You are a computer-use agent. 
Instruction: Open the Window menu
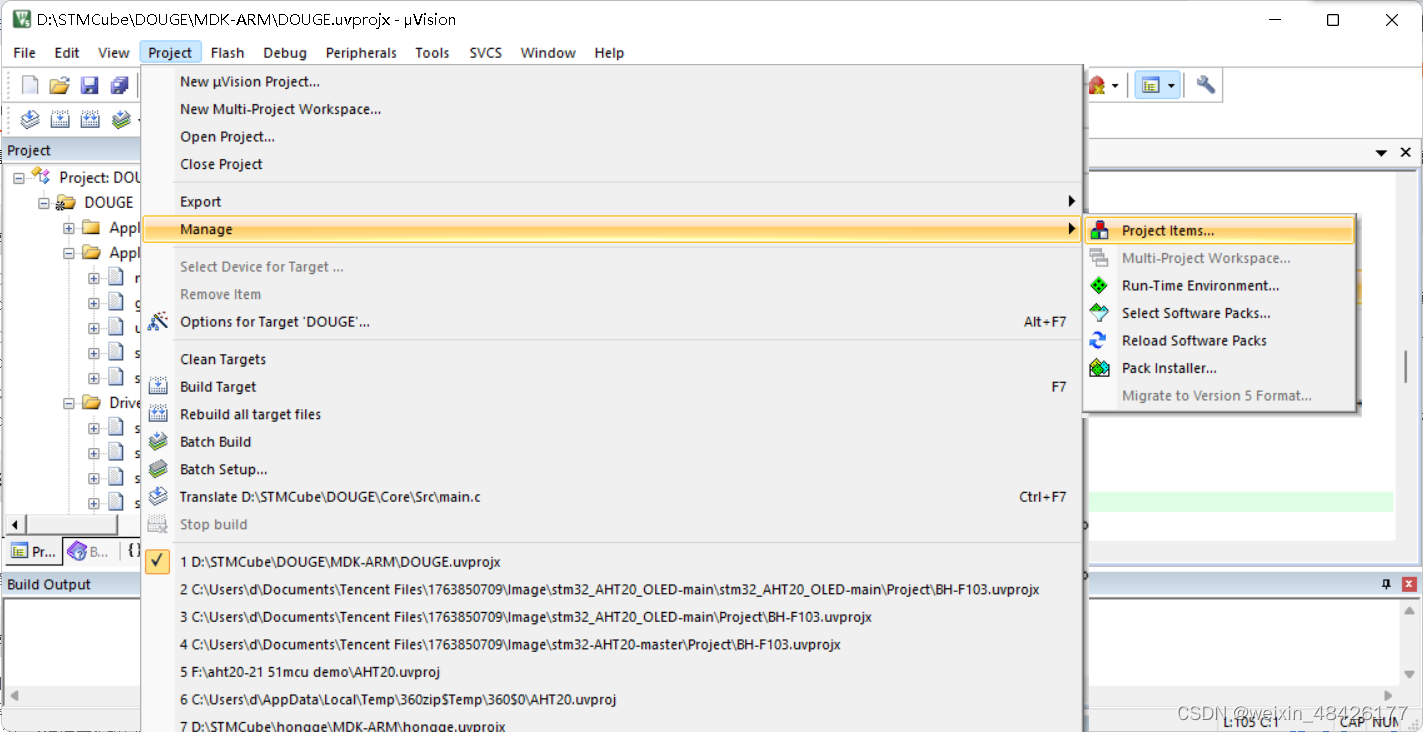tap(548, 53)
